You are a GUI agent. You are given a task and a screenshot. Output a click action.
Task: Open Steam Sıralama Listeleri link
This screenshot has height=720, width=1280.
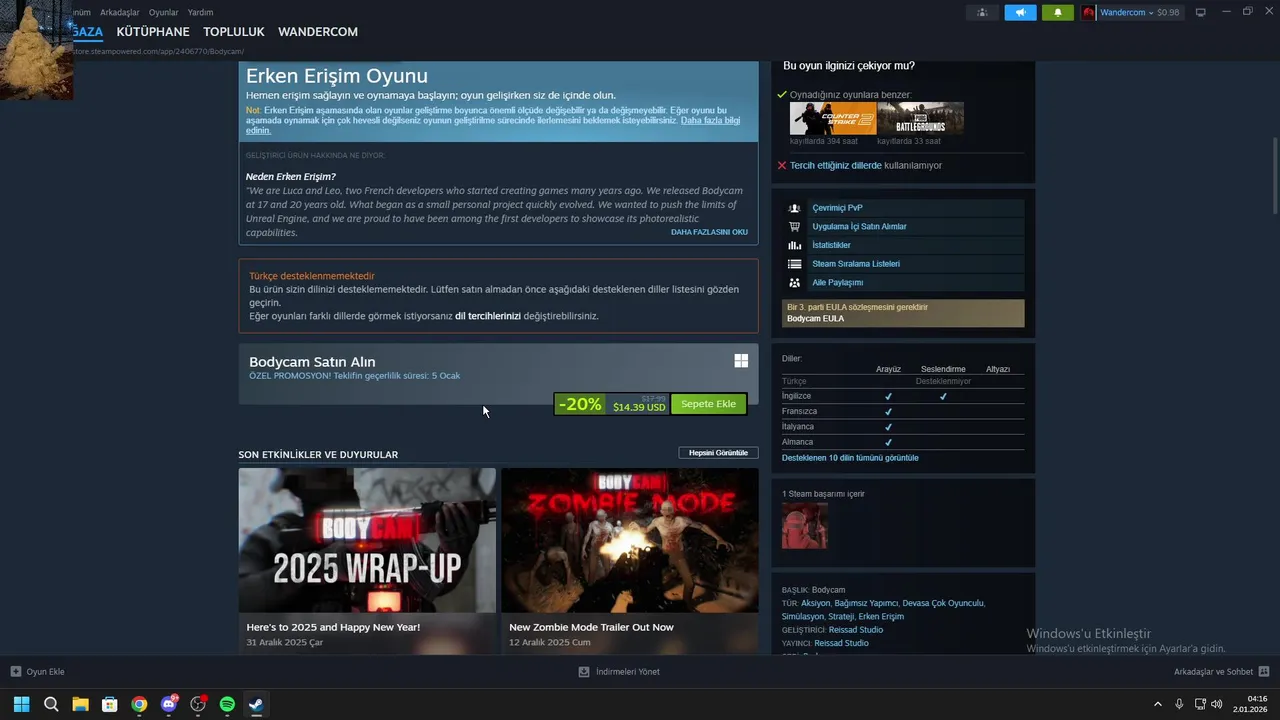856,264
